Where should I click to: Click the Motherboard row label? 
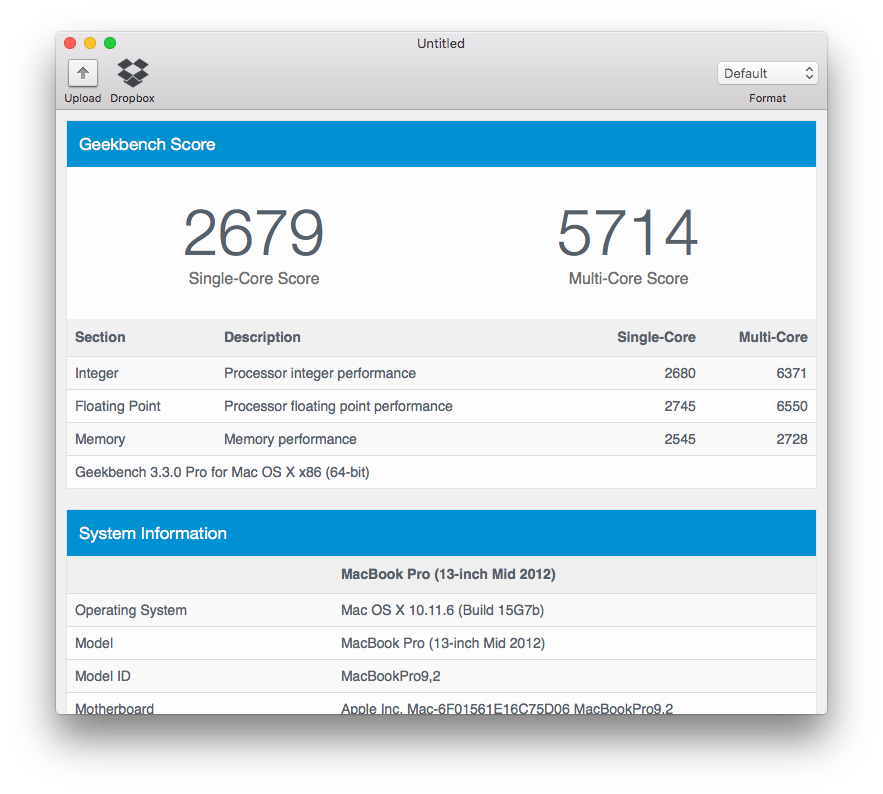click(x=114, y=708)
